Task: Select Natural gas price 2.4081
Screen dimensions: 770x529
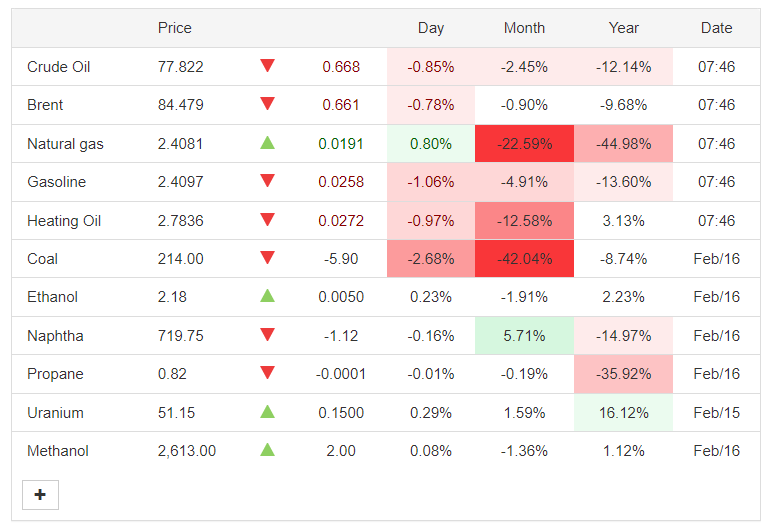Action: (181, 144)
